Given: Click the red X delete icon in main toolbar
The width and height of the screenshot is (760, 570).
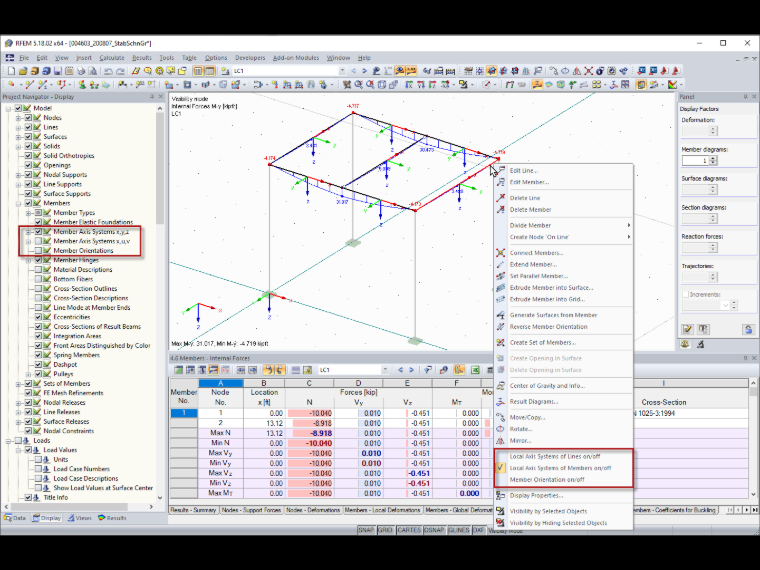Looking at the screenshot, I should click(x=588, y=71).
